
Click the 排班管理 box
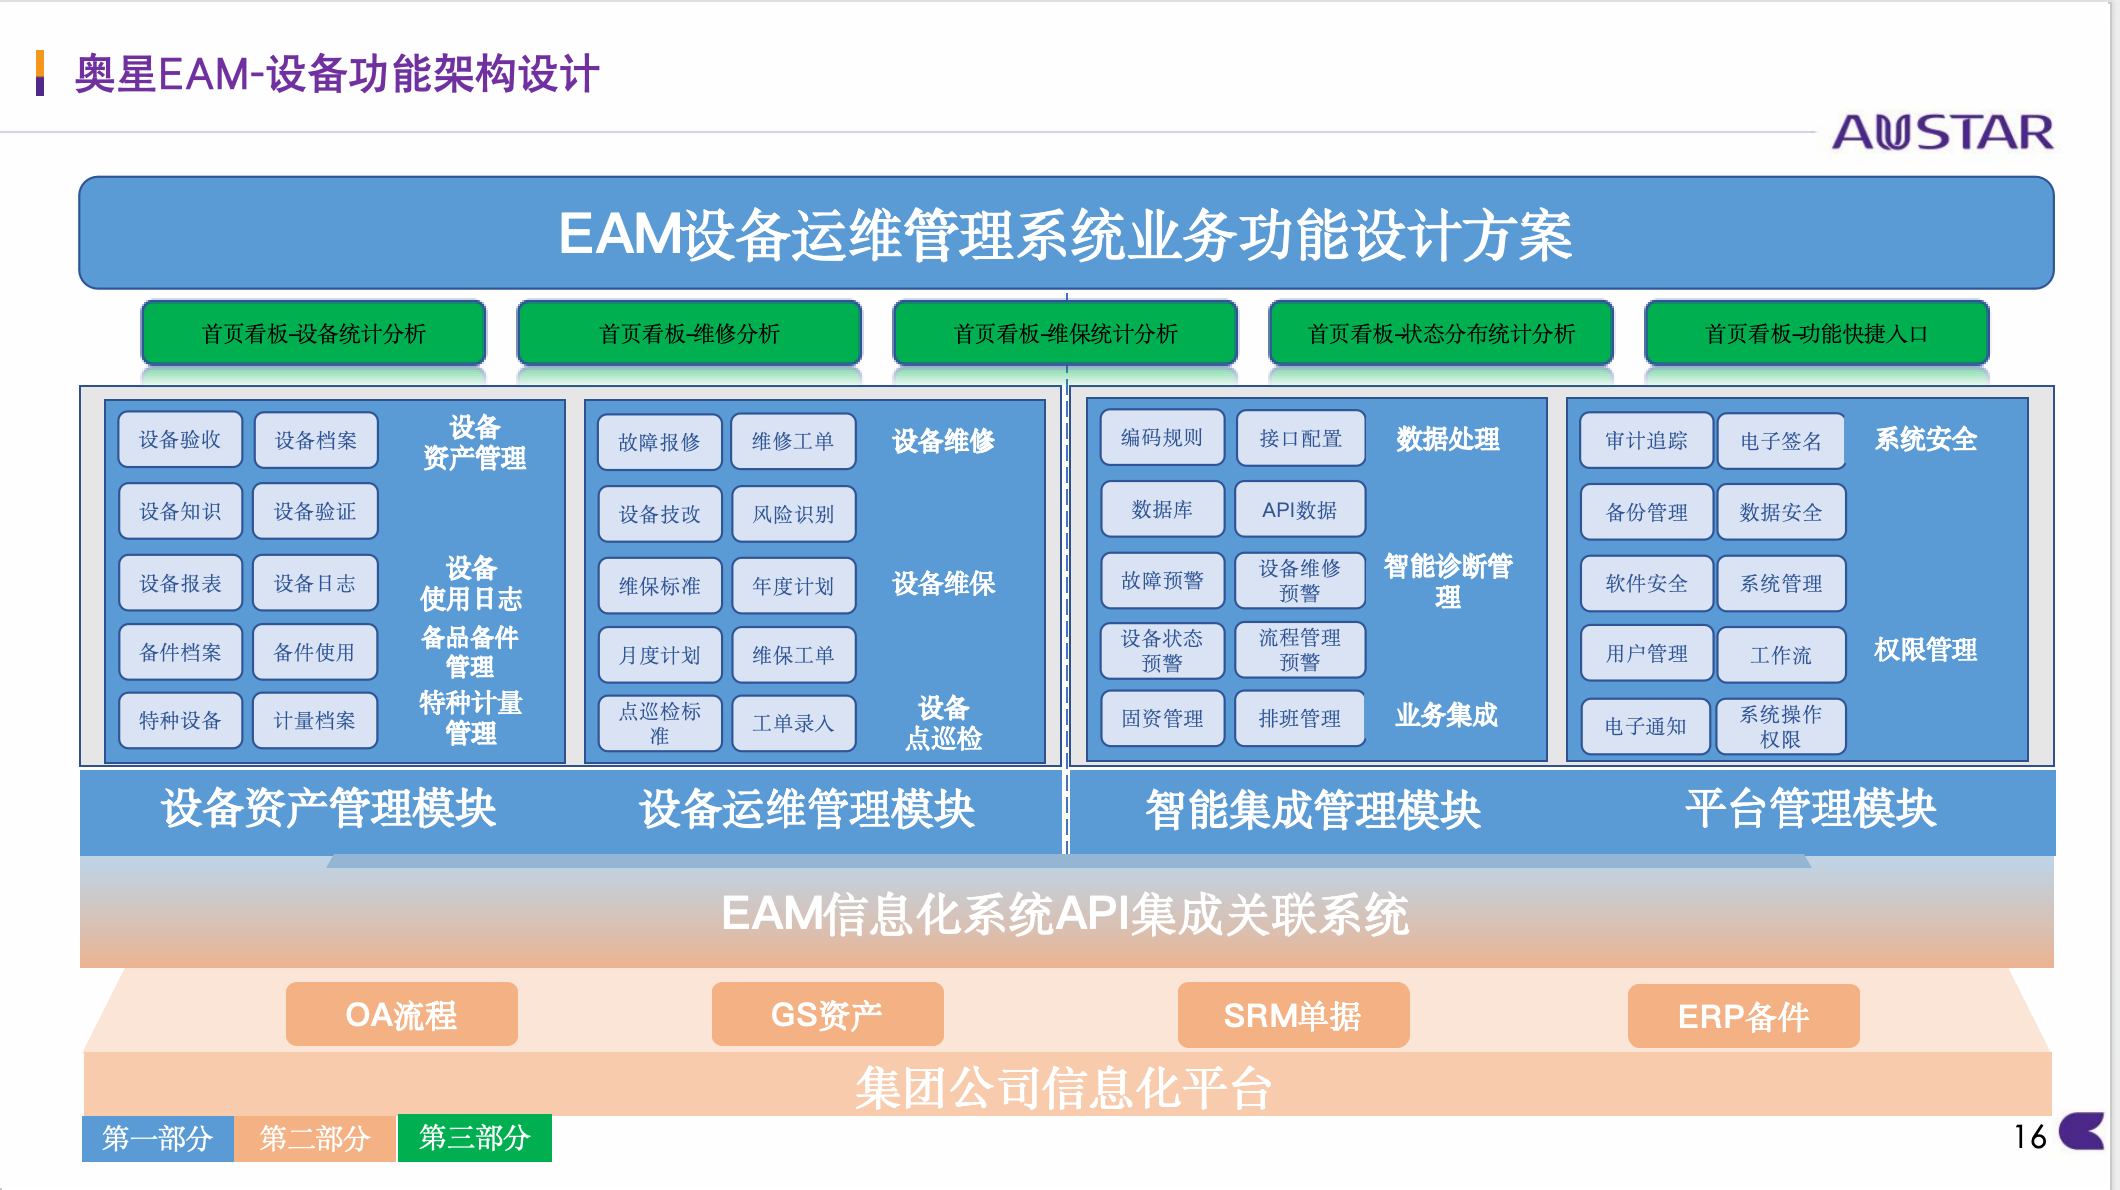pos(1300,718)
